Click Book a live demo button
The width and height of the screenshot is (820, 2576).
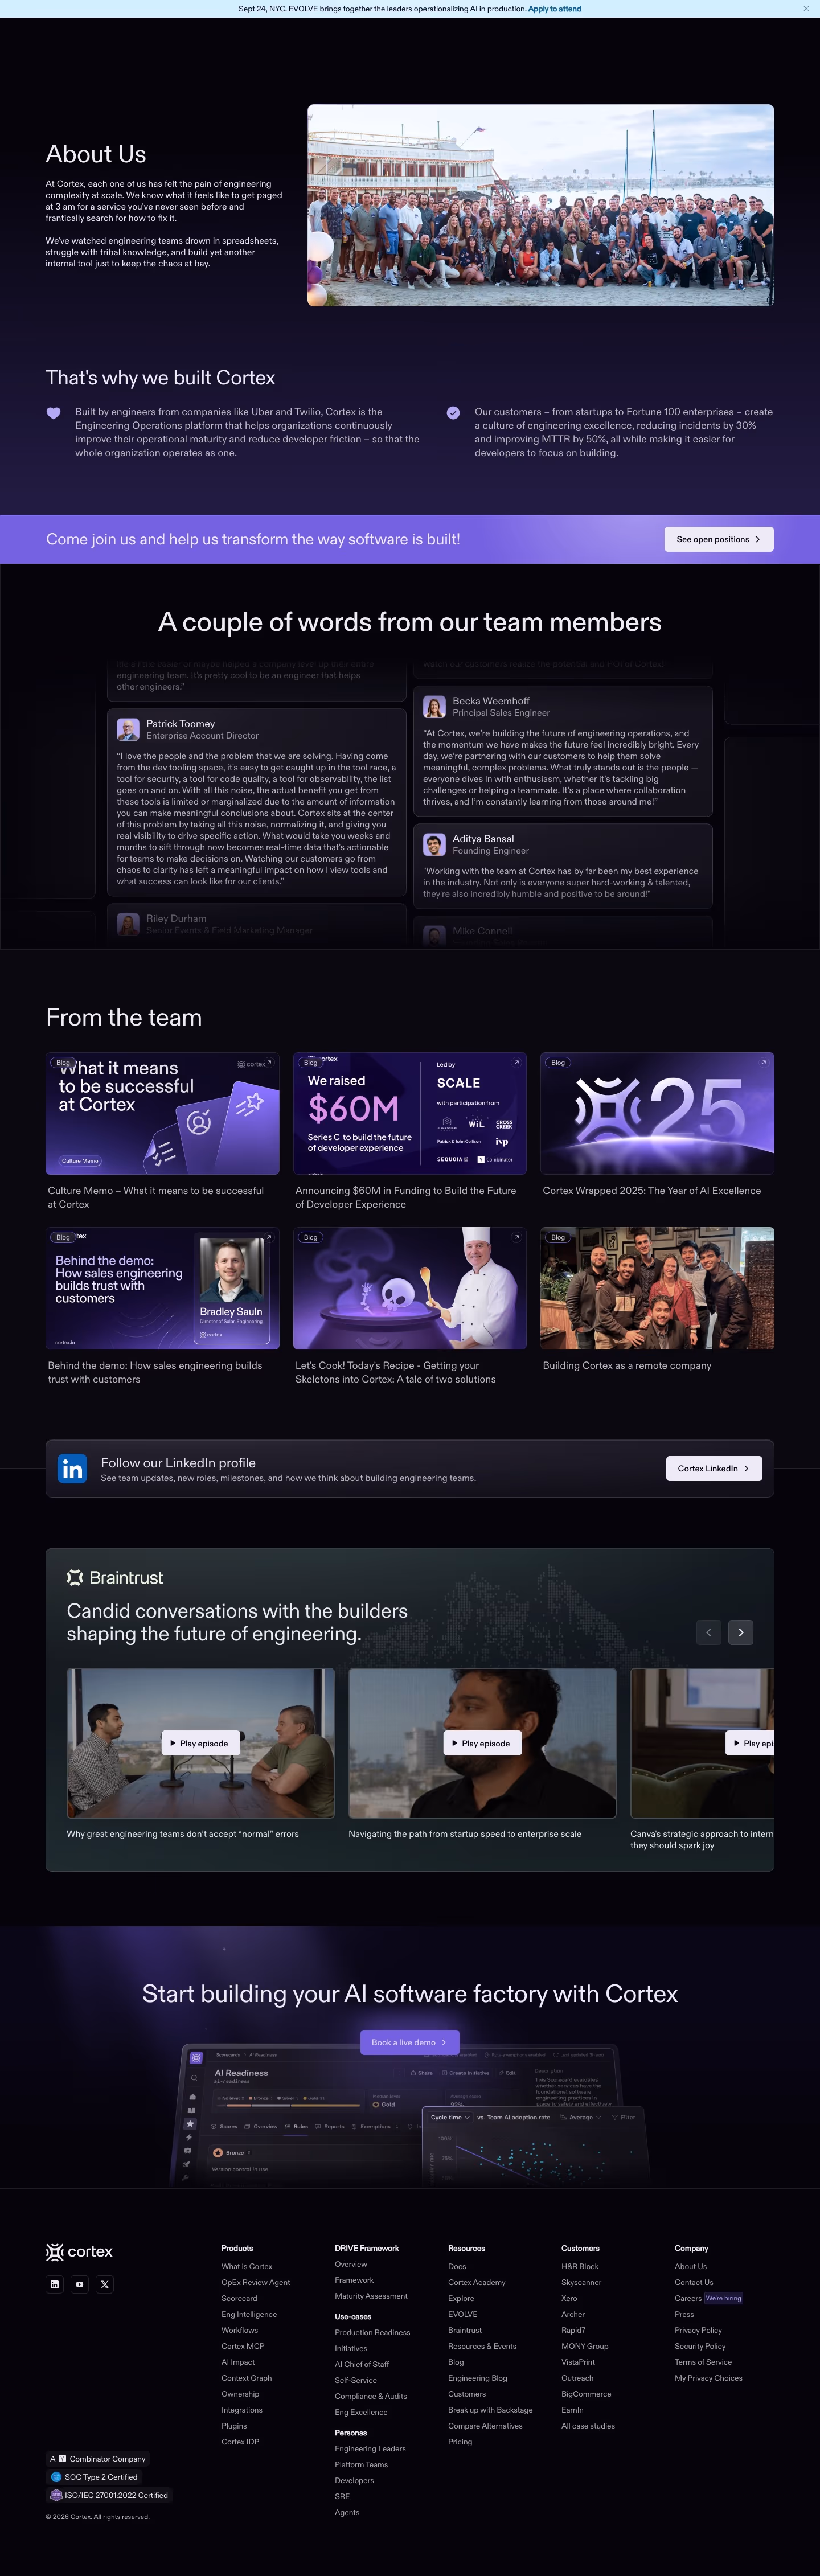[x=410, y=2042]
